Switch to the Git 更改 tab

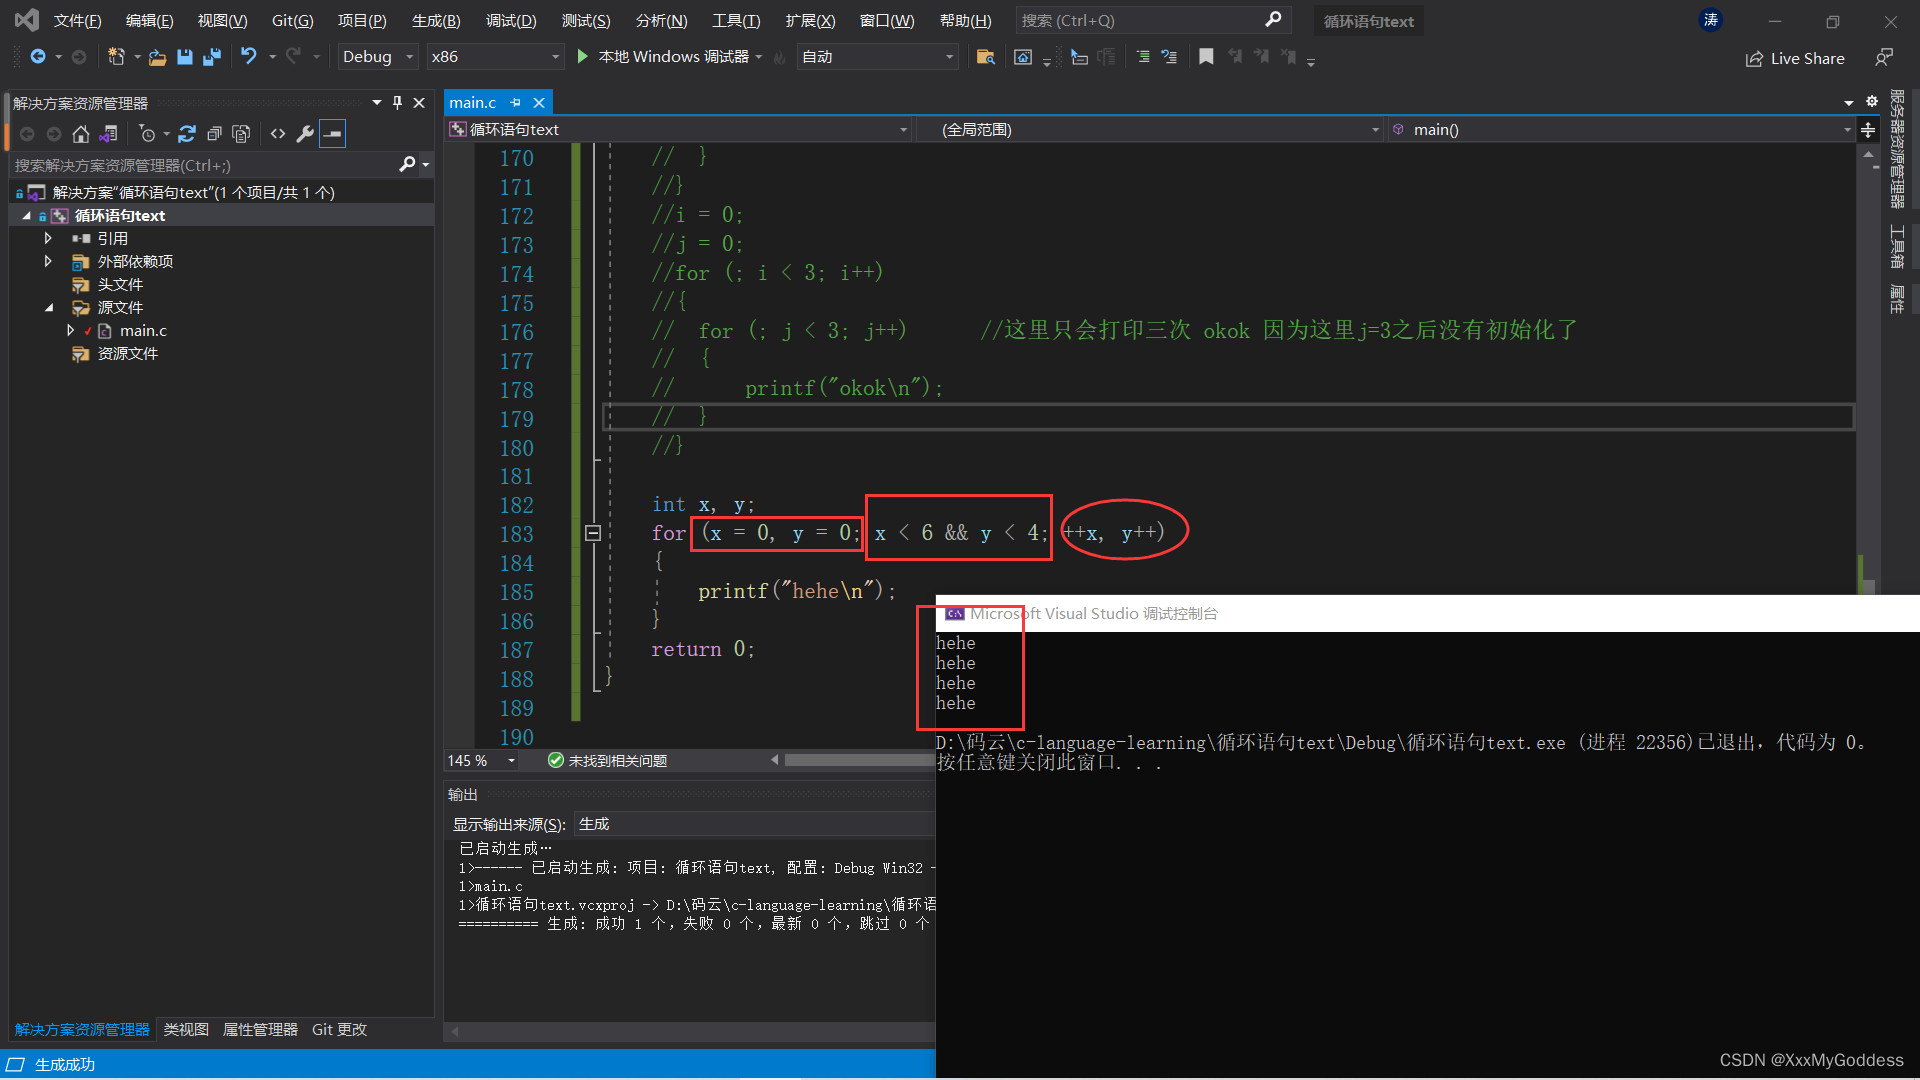click(x=339, y=1029)
